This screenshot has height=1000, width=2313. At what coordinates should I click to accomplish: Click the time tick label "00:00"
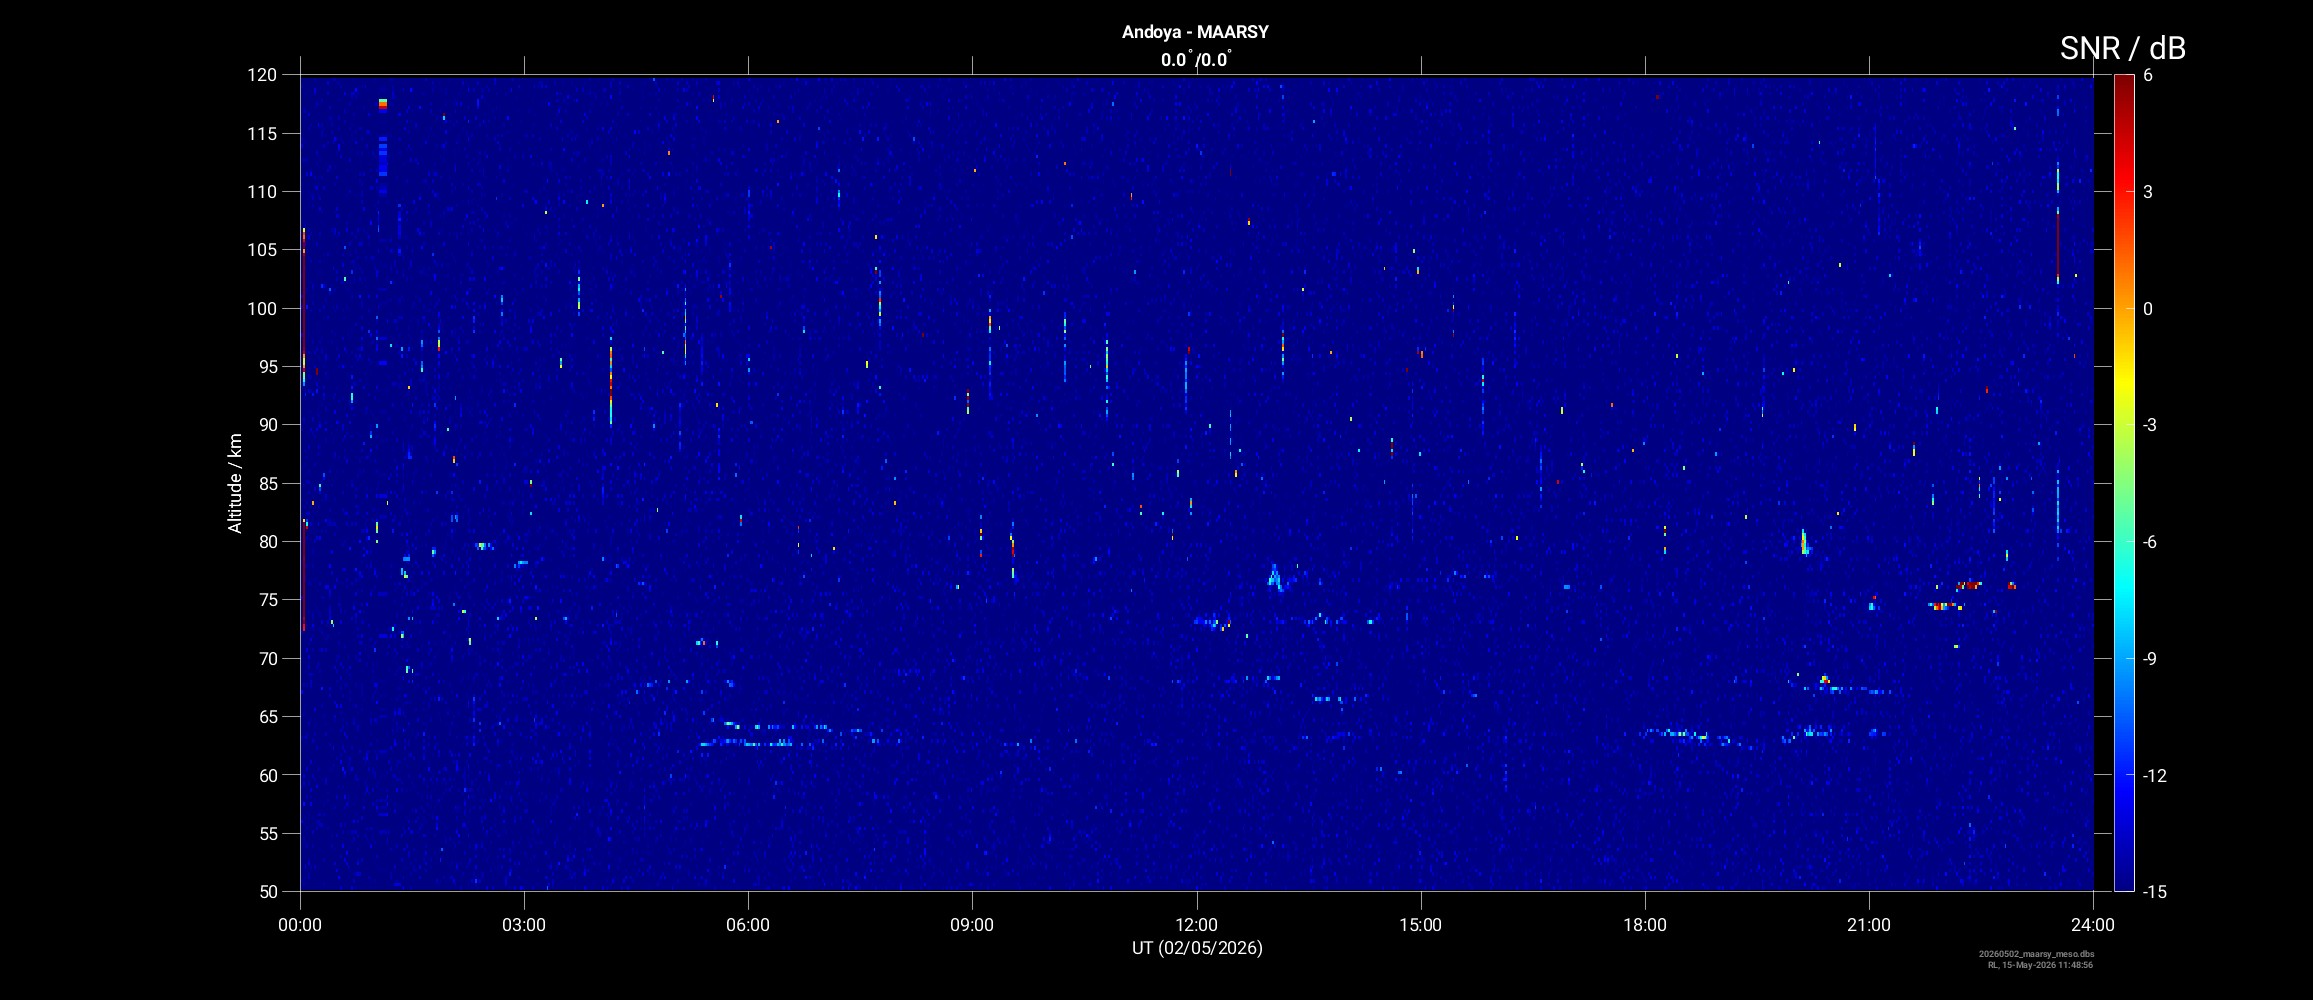tap(300, 925)
